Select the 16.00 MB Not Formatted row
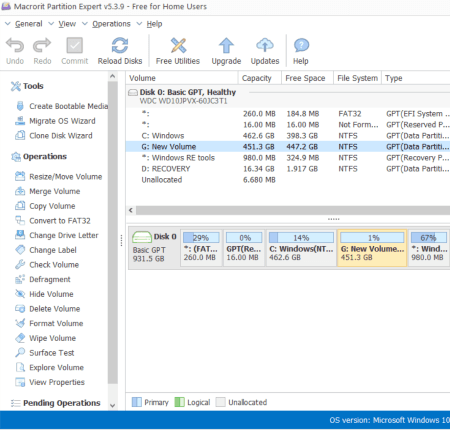The height and width of the screenshot is (430, 450). tap(288, 125)
